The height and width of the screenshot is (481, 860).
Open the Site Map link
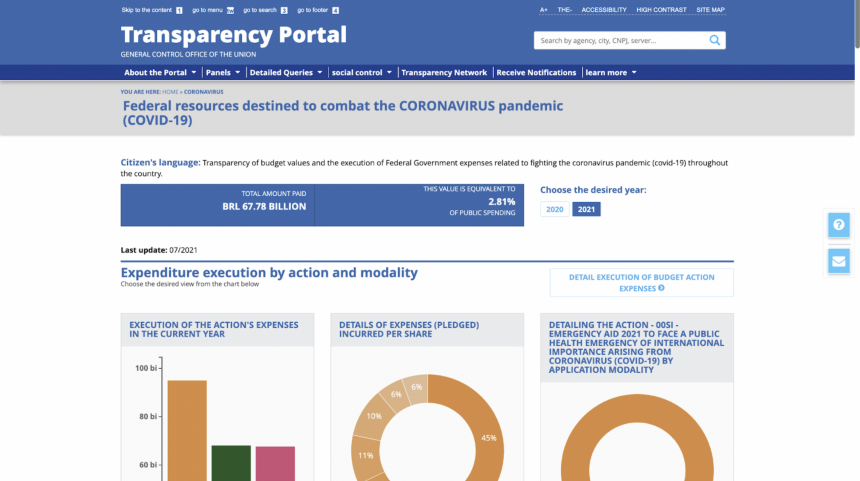(710, 10)
